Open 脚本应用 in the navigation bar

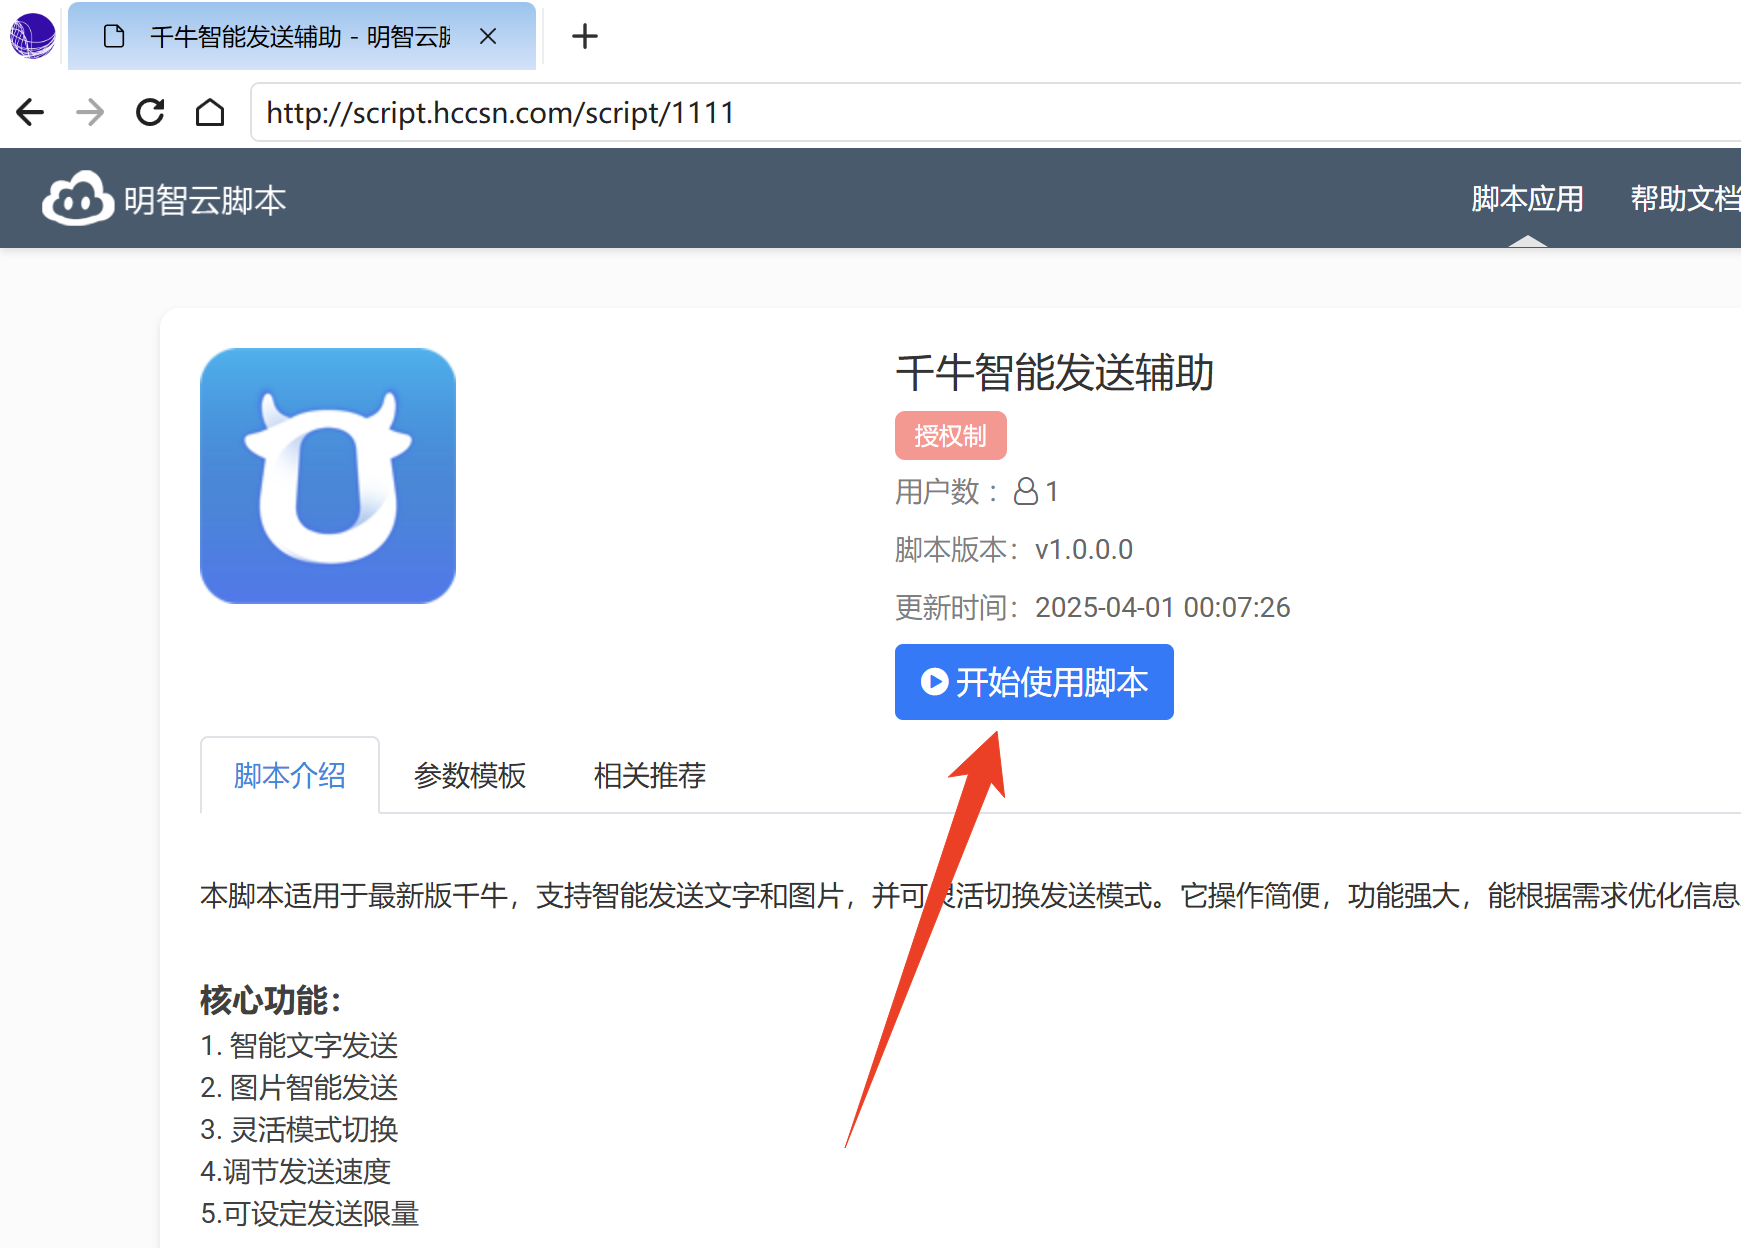[x=1527, y=199]
